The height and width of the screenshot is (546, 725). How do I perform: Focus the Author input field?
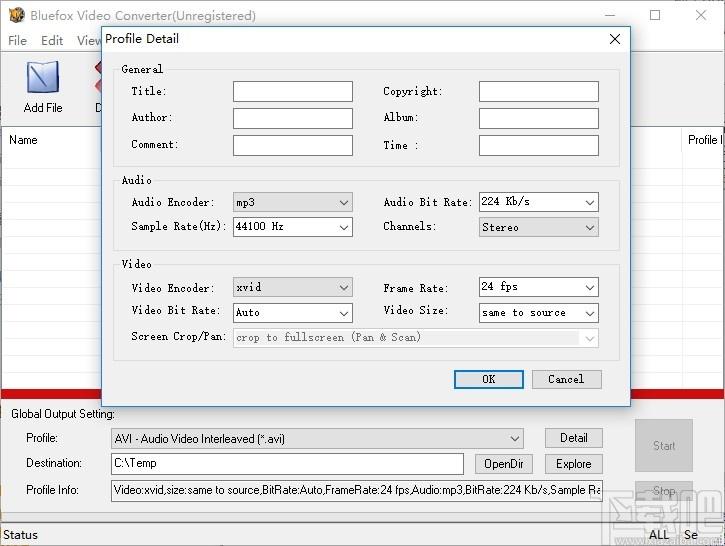pos(293,118)
